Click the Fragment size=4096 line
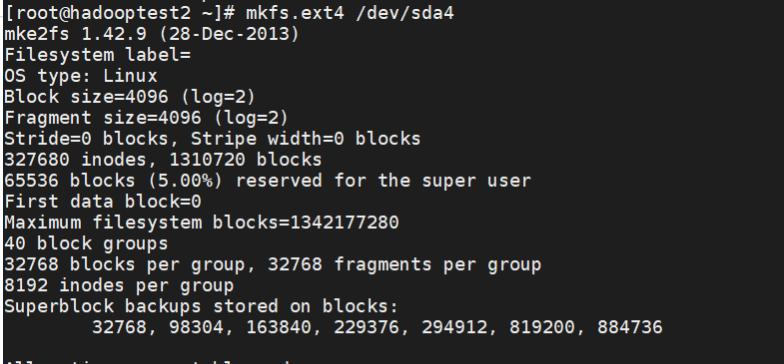This screenshot has width=784, height=364. (146, 118)
